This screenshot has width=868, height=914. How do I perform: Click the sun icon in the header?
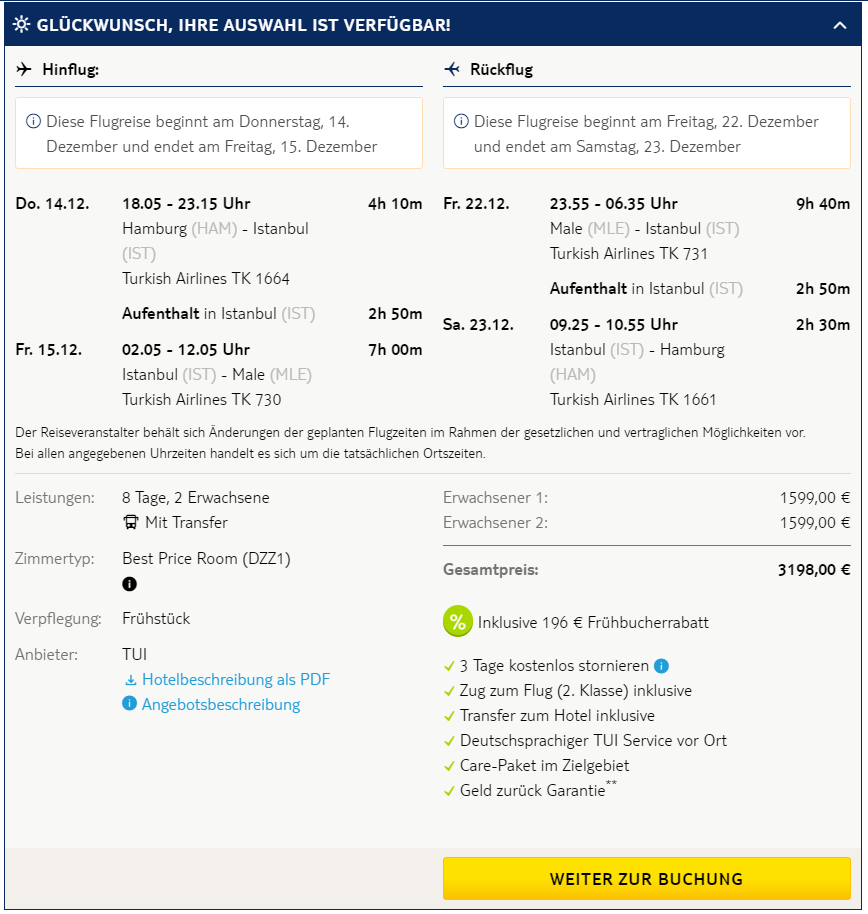click(21, 25)
